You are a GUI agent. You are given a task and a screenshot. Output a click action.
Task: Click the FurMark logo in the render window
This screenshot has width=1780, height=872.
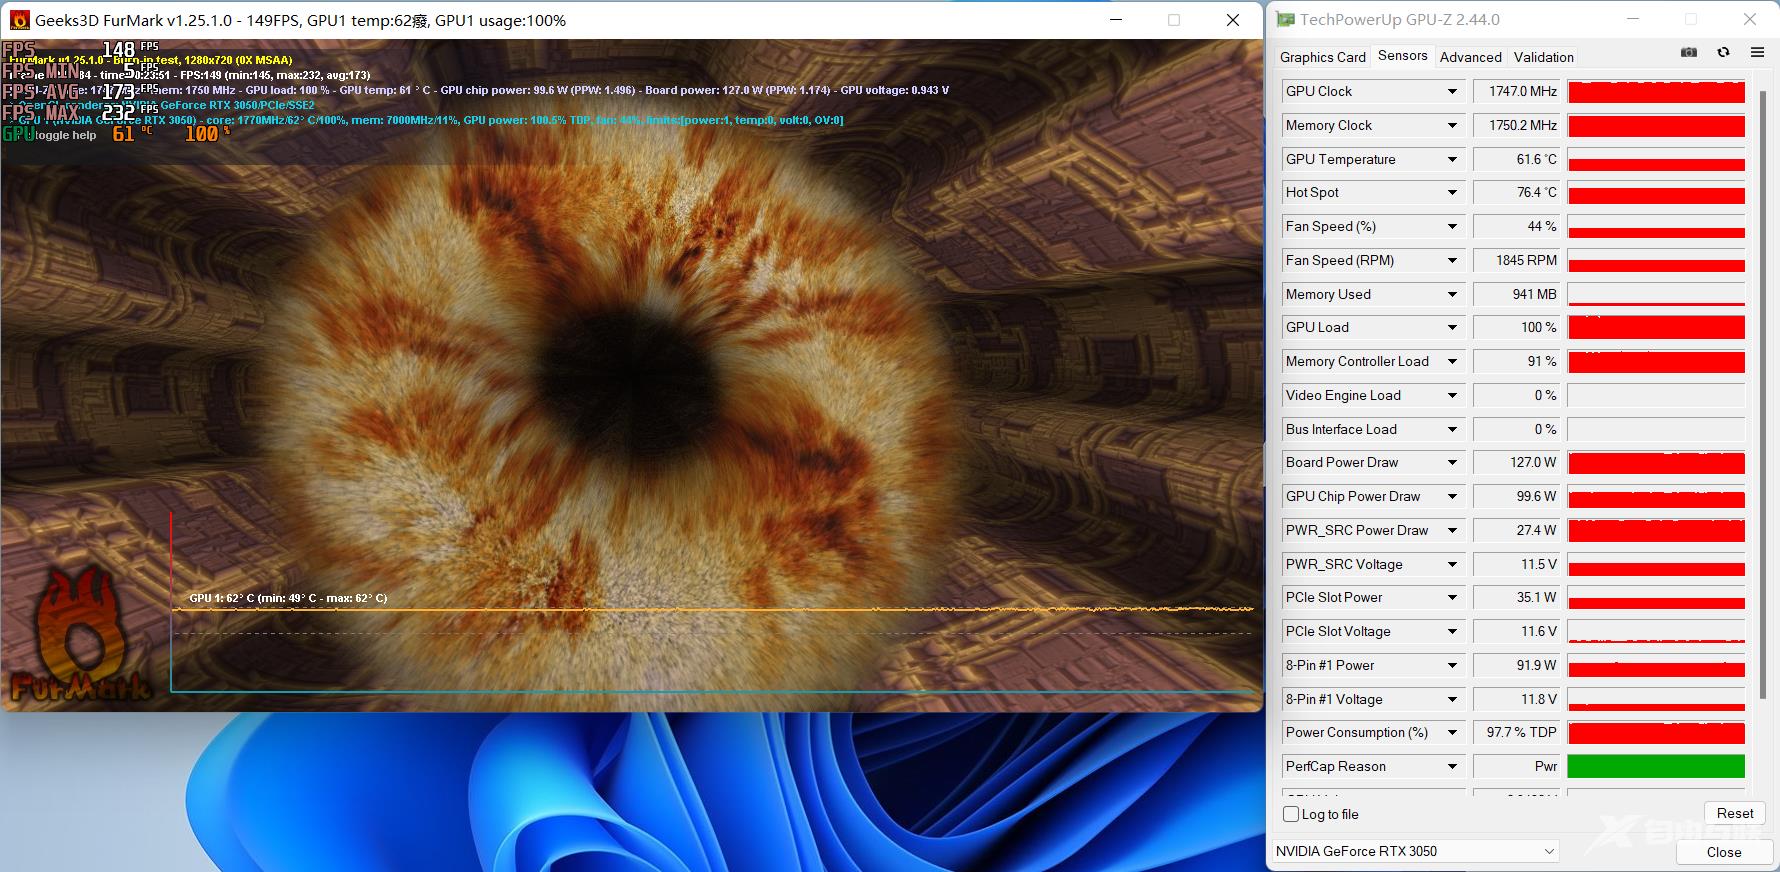coord(80,640)
